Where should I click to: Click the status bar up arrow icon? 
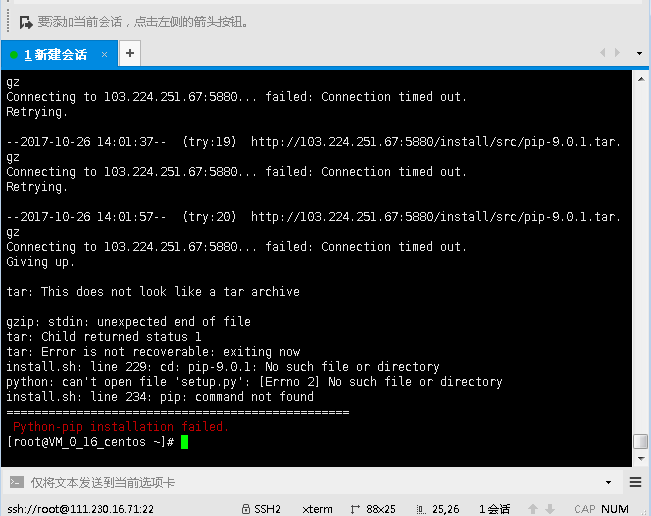tap(533, 509)
